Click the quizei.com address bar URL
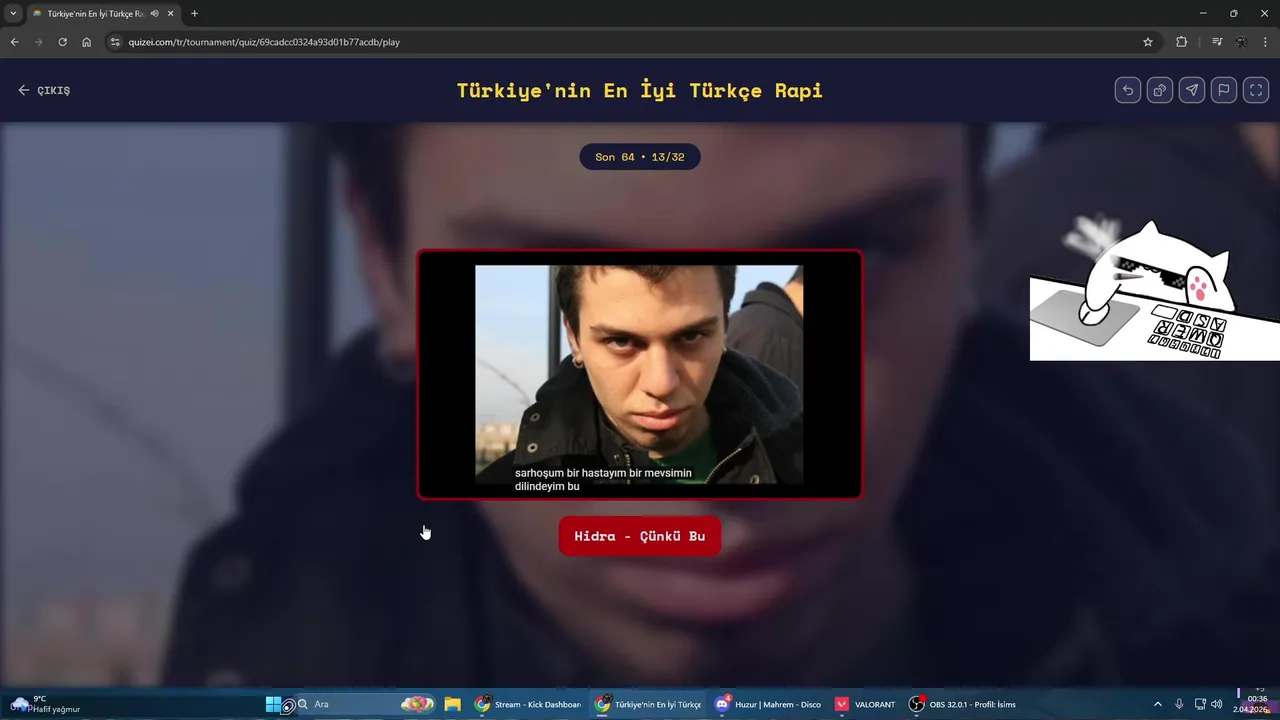 click(264, 42)
